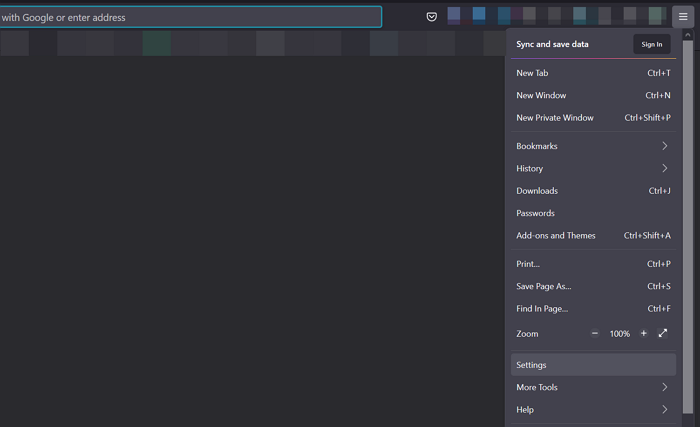This screenshot has height=427, width=700.
Task: Open the Settings menu entry
Action: 593,365
